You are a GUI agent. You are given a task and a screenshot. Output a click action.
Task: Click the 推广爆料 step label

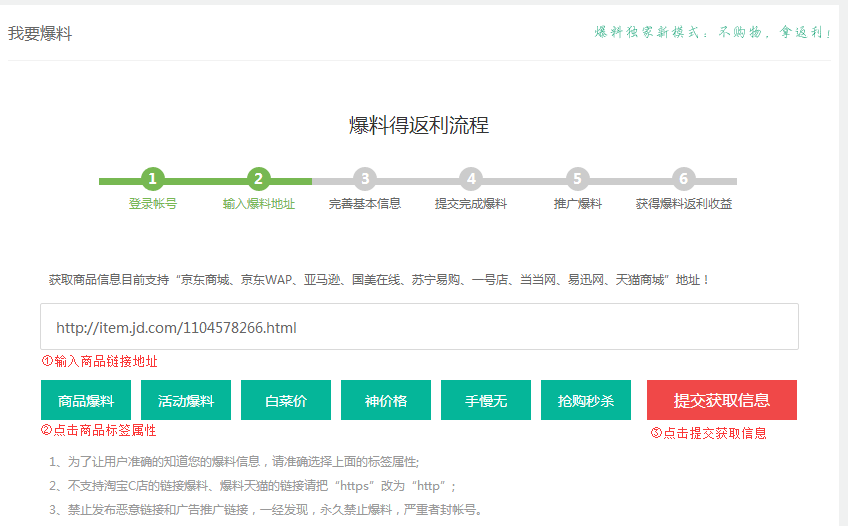point(578,204)
